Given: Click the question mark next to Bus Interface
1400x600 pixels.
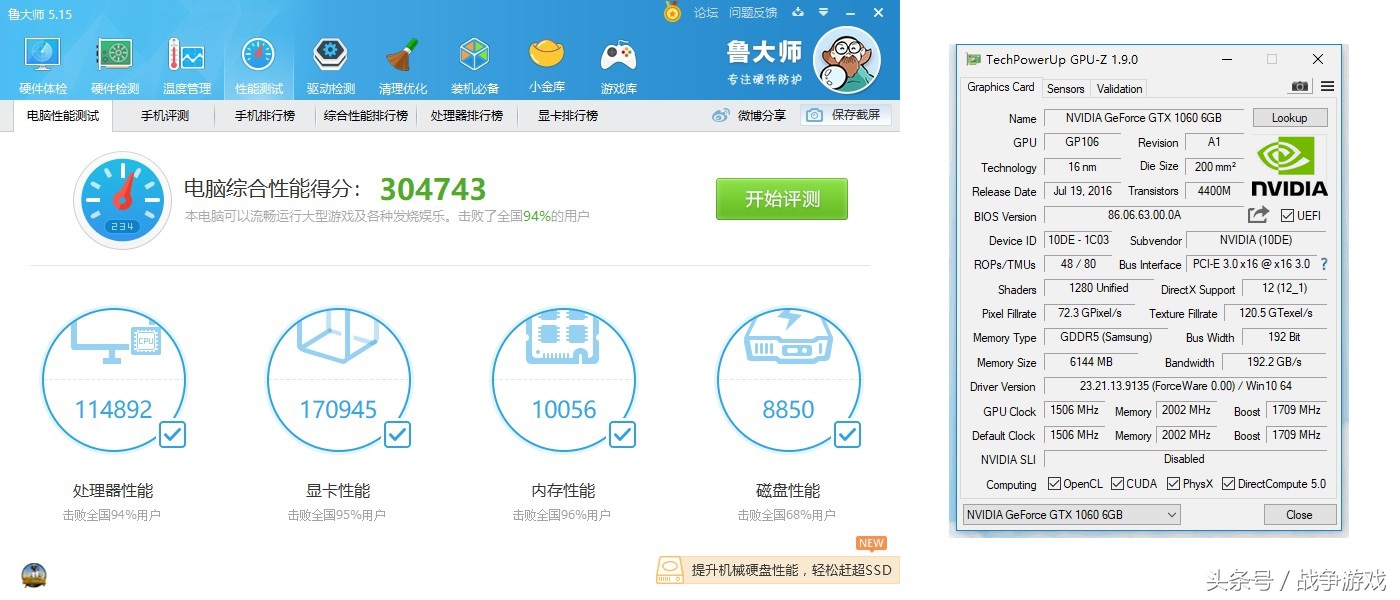Looking at the screenshot, I should (1323, 264).
